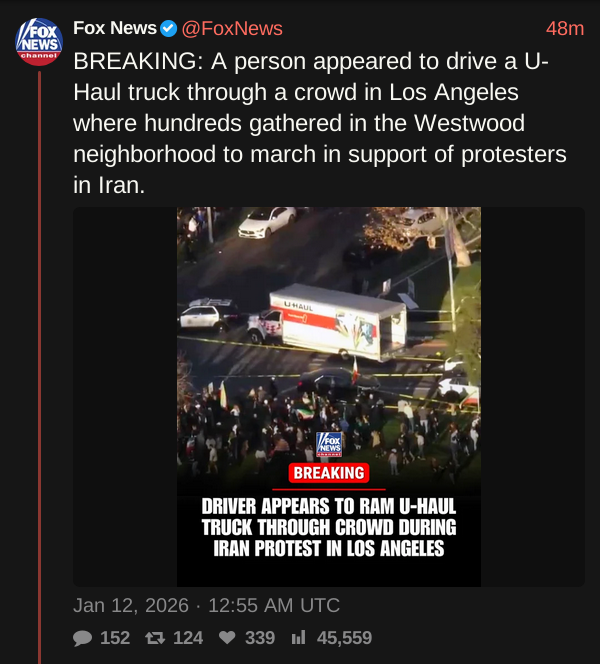
Task: Click the 48m timestamp
Action: (x=565, y=29)
